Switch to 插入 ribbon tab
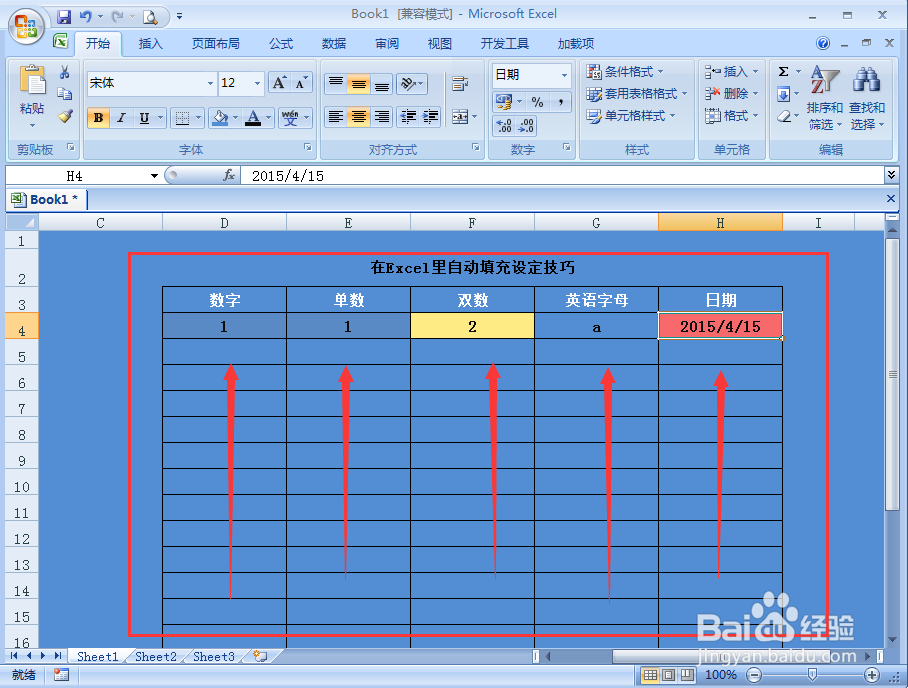The height and width of the screenshot is (688, 908). (x=151, y=43)
